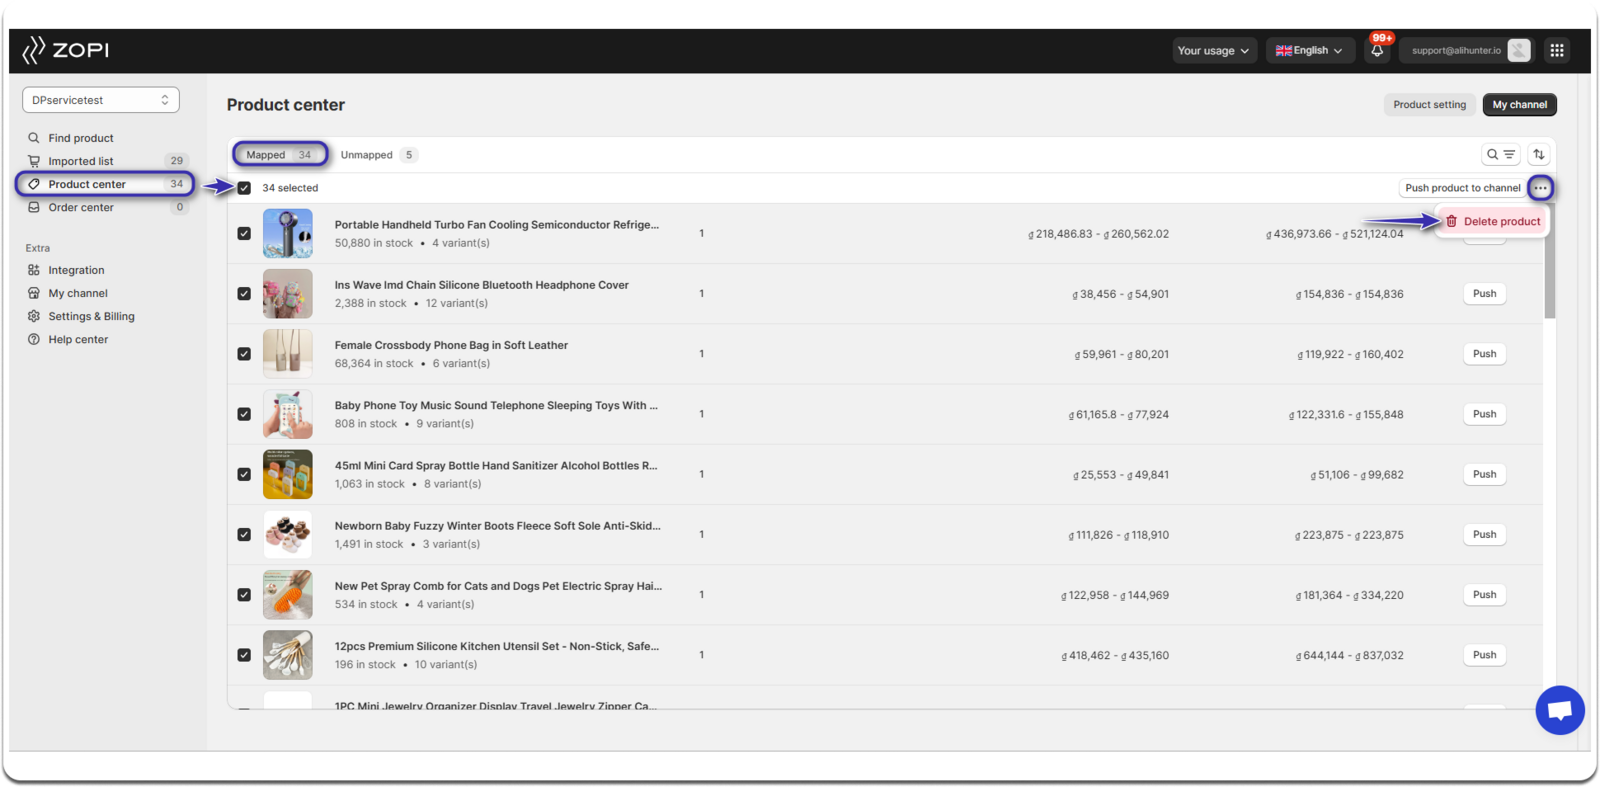Viewport: 1600px width, 787px height.
Task: Click Push product to channel
Action: tap(1462, 188)
